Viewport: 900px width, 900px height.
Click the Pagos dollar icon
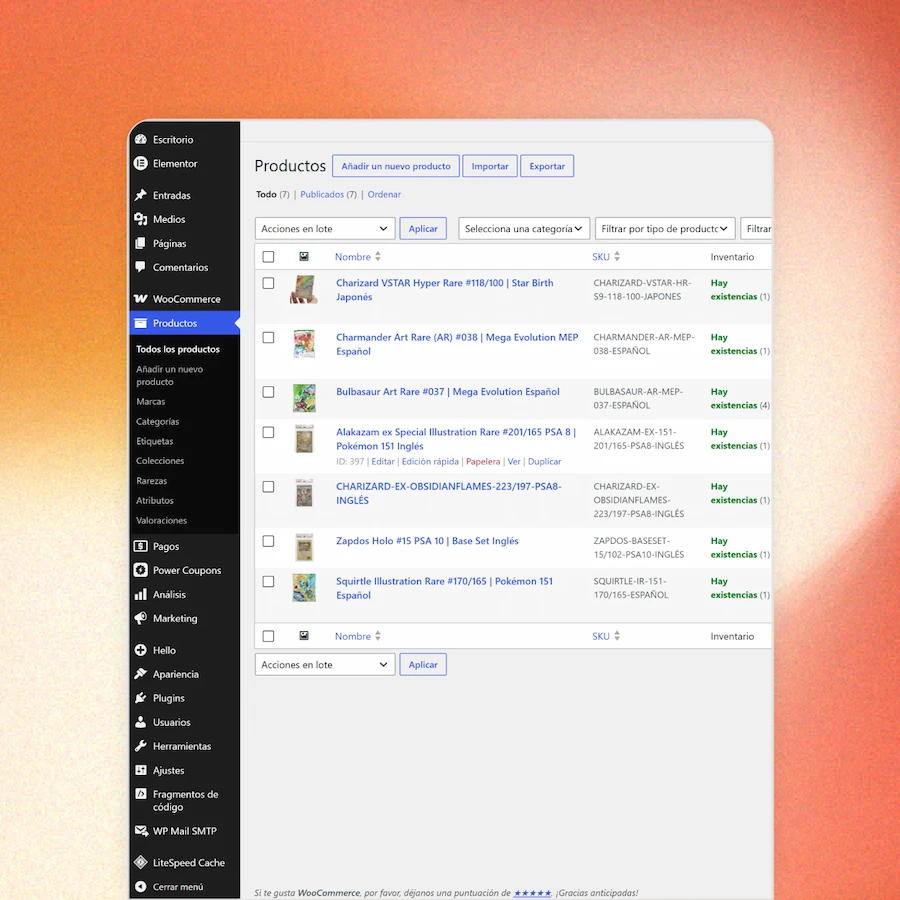(141, 546)
